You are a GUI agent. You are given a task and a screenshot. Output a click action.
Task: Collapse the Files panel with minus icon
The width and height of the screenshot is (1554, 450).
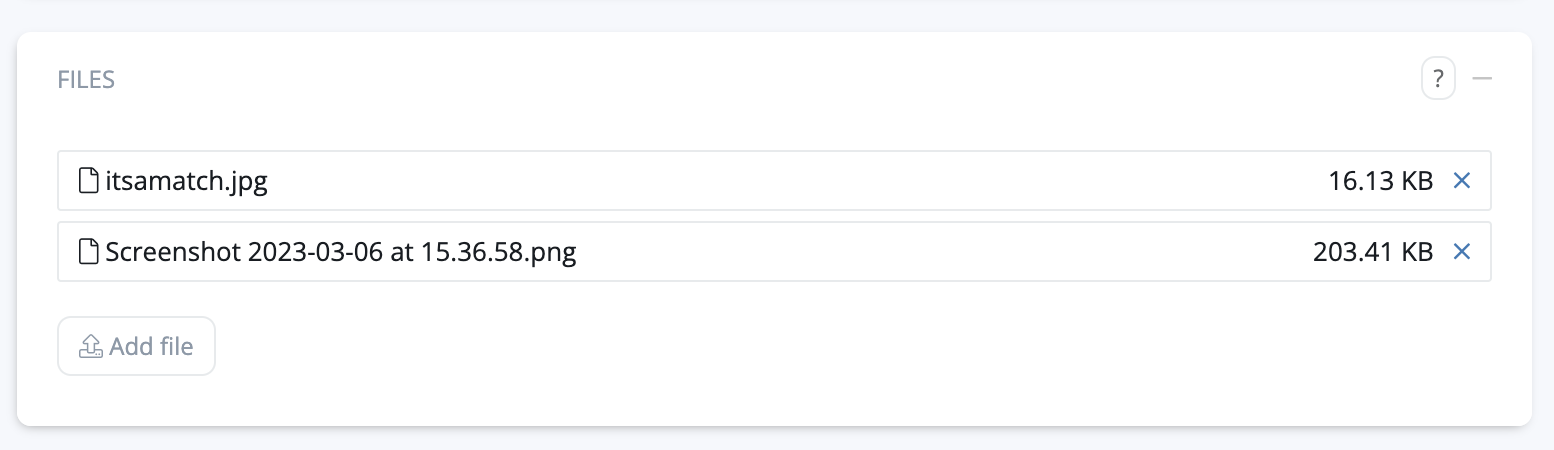1482,79
